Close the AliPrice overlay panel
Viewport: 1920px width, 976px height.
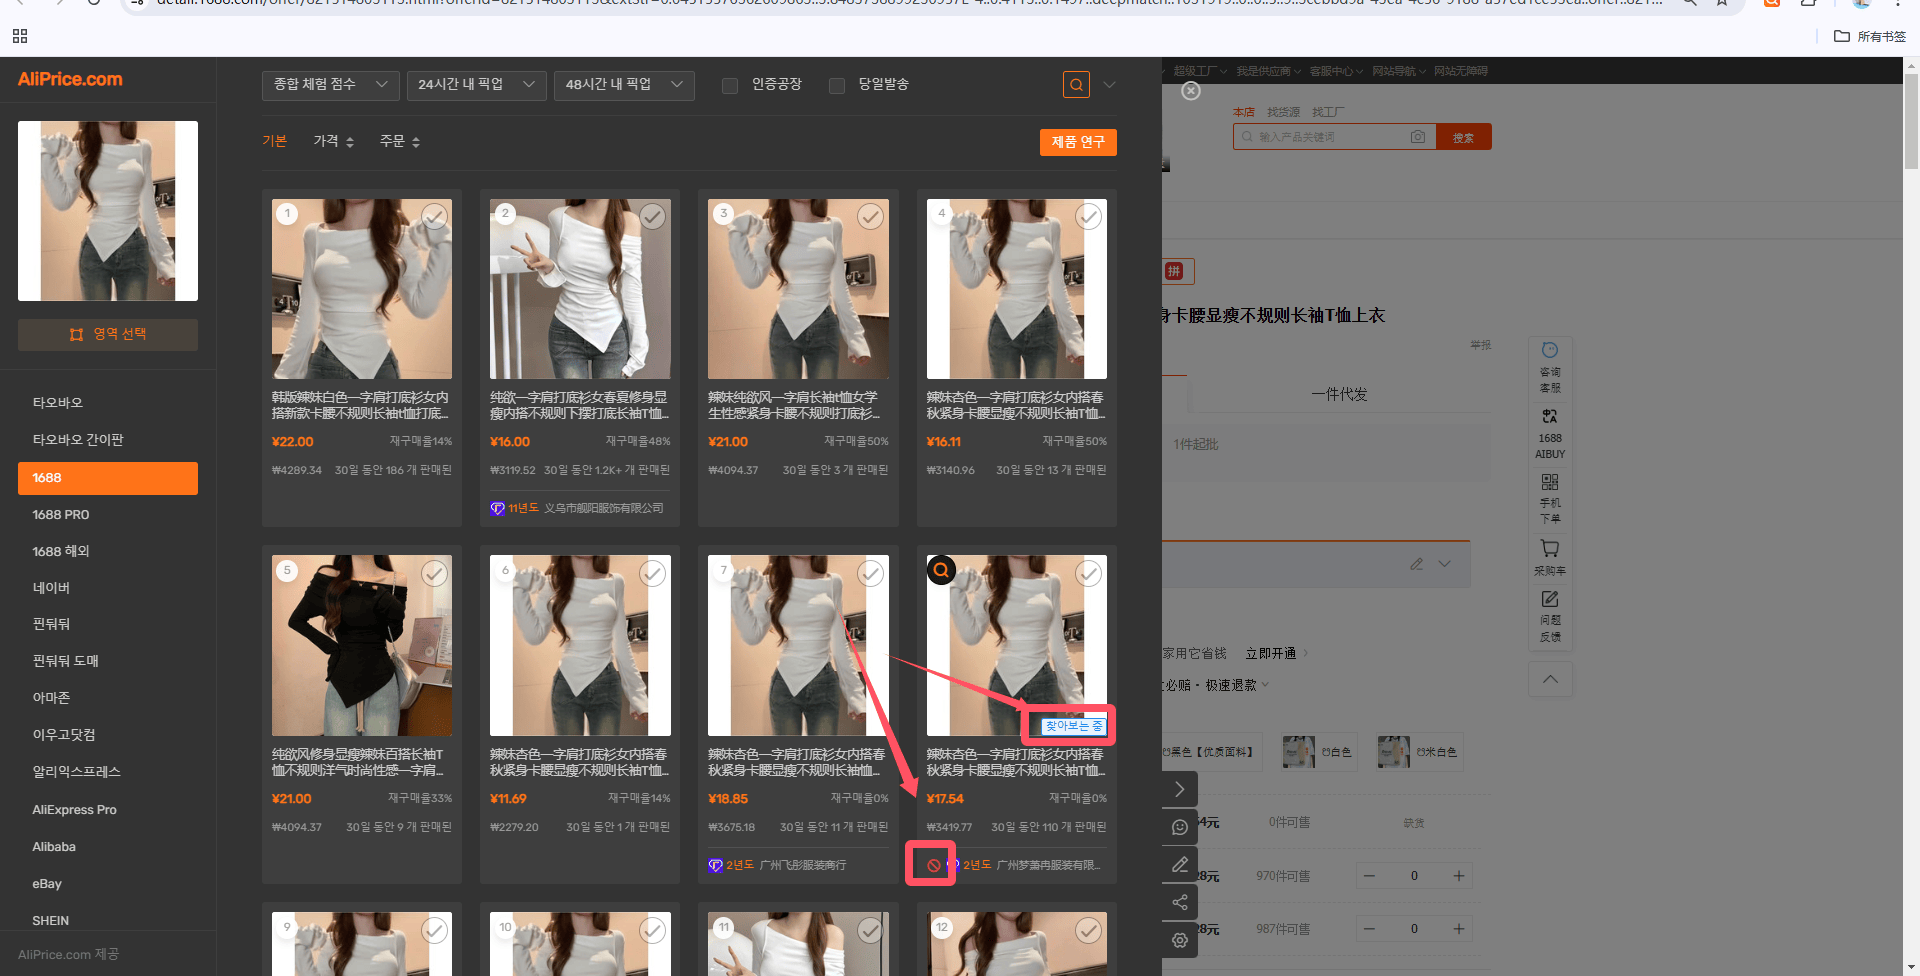pyautogui.click(x=1190, y=91)
